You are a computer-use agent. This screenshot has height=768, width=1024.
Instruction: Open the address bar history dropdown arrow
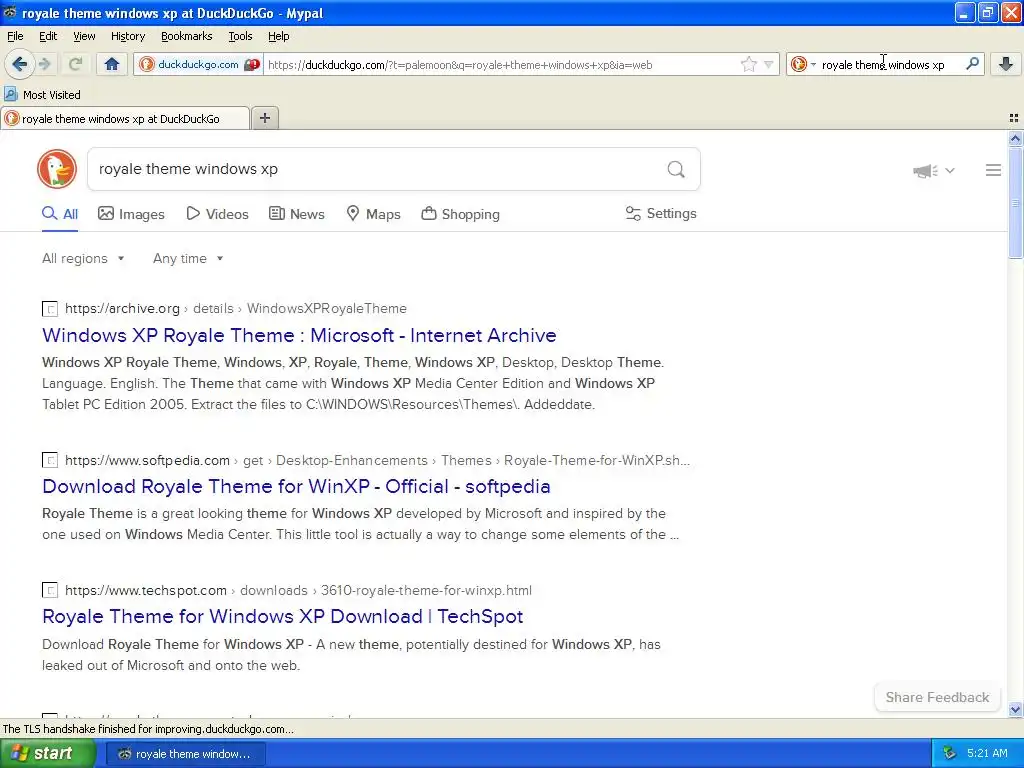pyautogui.click(x=769, y=64)
